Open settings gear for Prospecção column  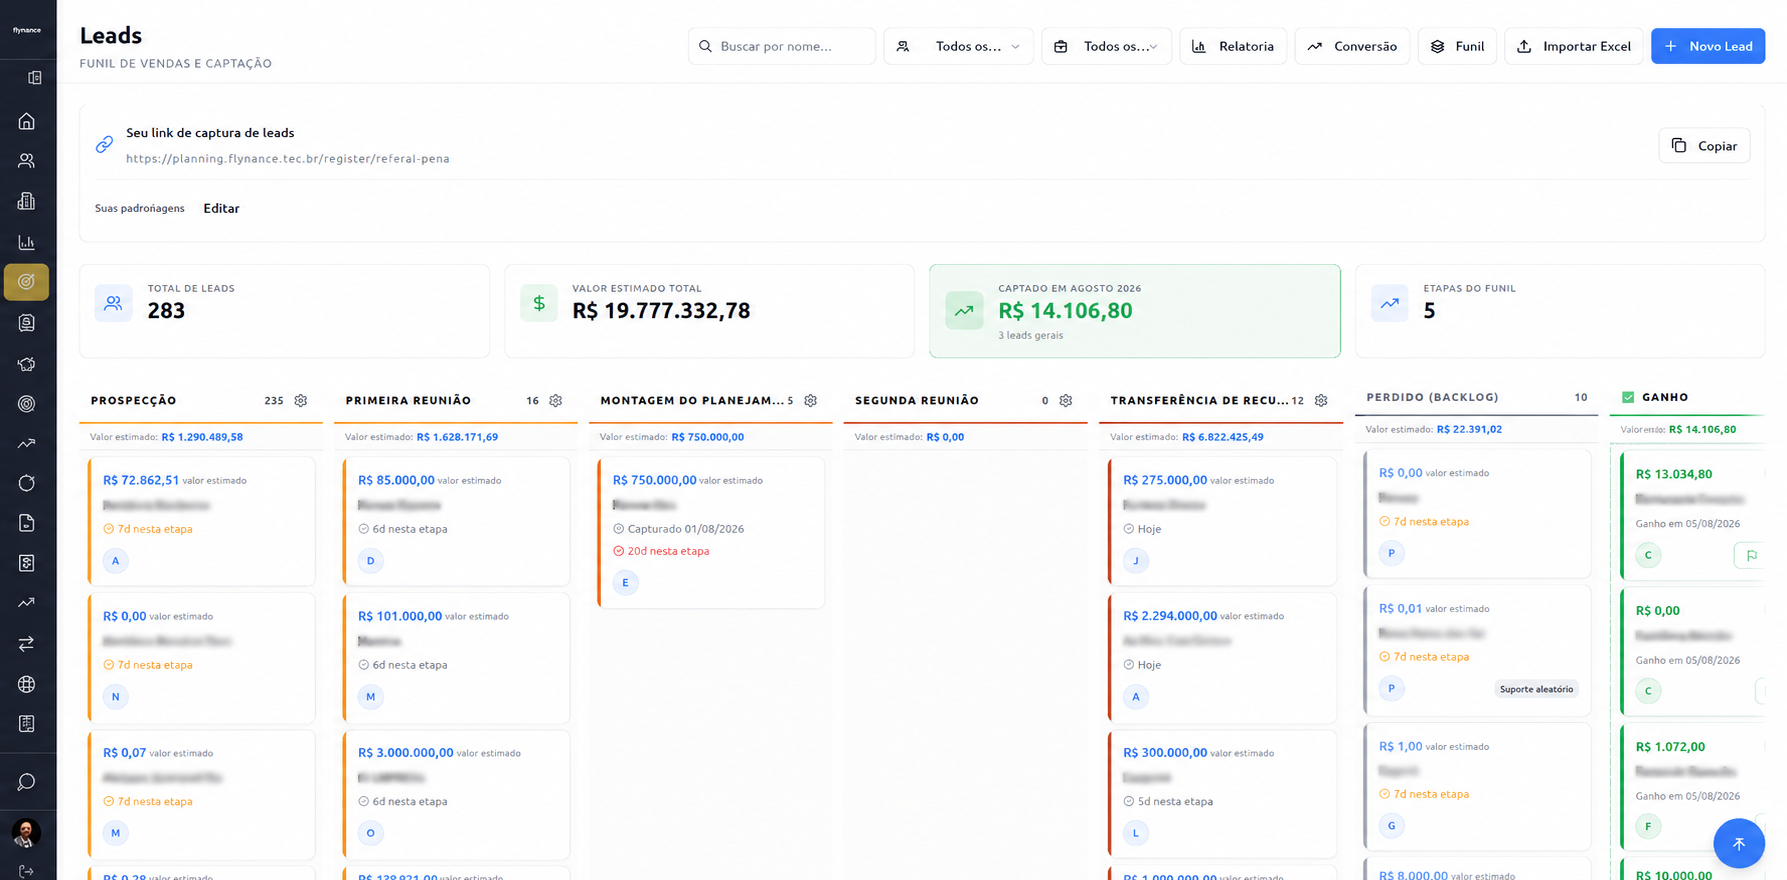tap(301, 400)
